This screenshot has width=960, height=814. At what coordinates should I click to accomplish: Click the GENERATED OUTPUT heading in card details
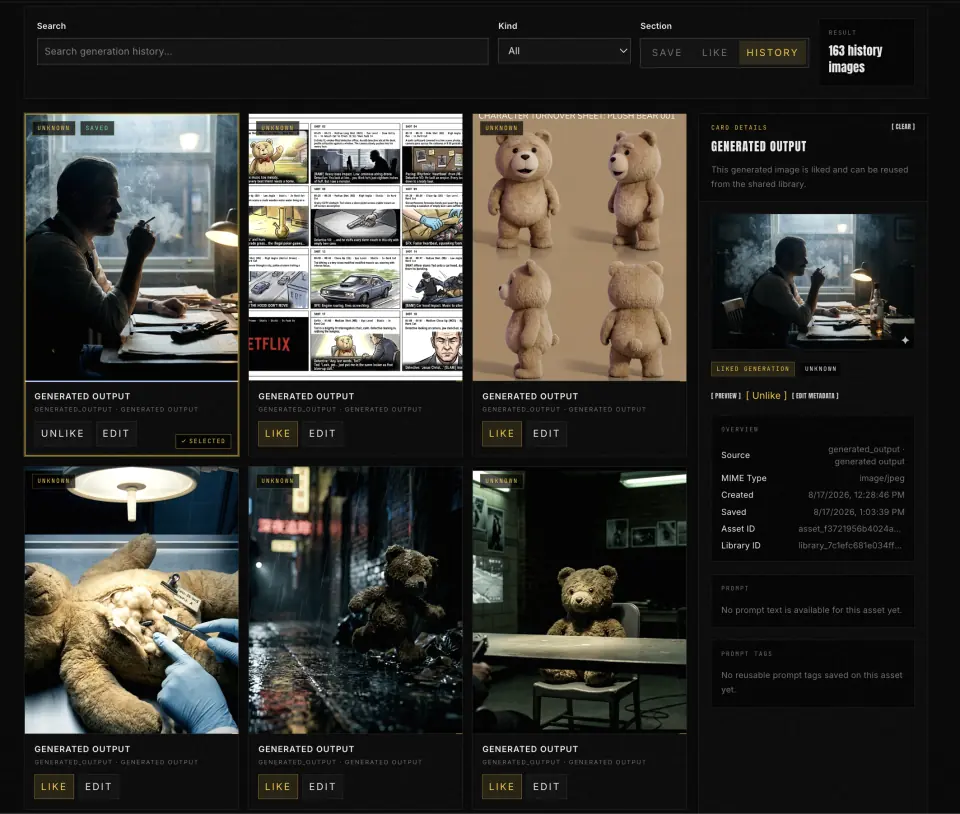759,147
